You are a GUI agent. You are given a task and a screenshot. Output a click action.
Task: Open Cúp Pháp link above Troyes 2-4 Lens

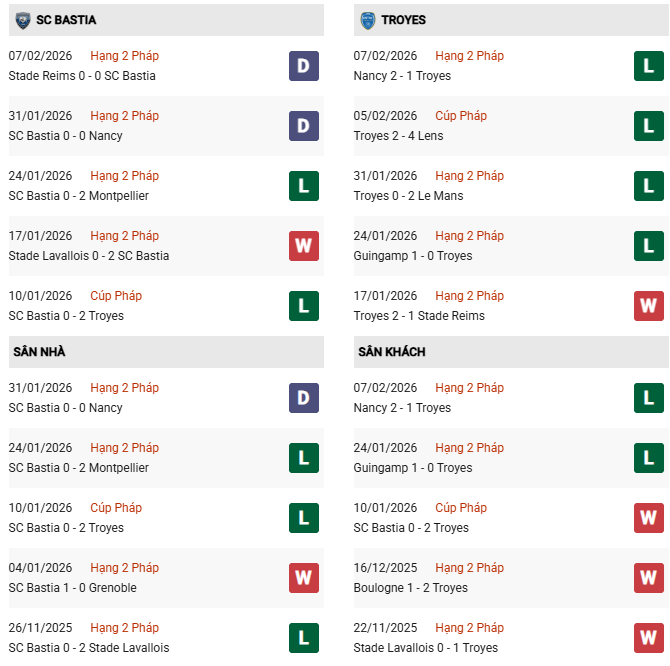click(460, 116)
